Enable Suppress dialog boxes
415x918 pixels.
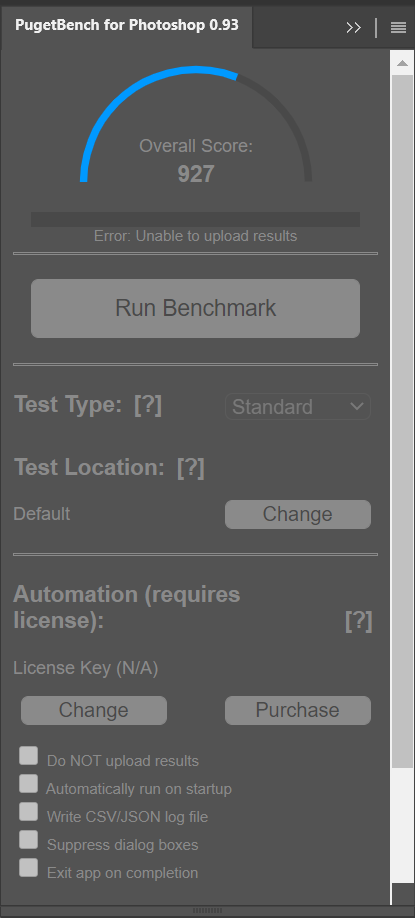coord(28,840)
